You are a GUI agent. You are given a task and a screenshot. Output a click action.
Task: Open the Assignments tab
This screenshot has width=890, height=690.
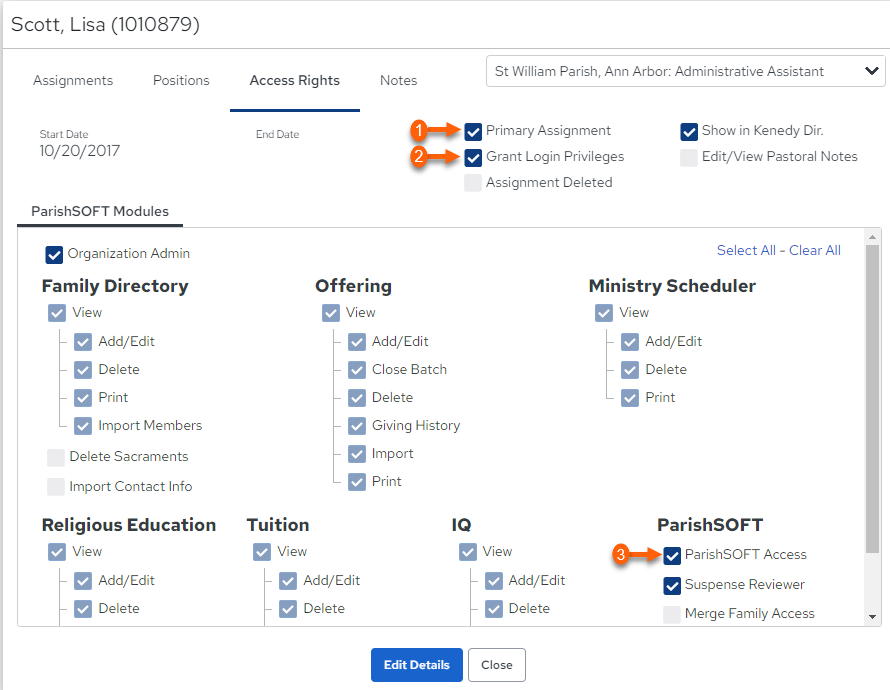[73, 81]
